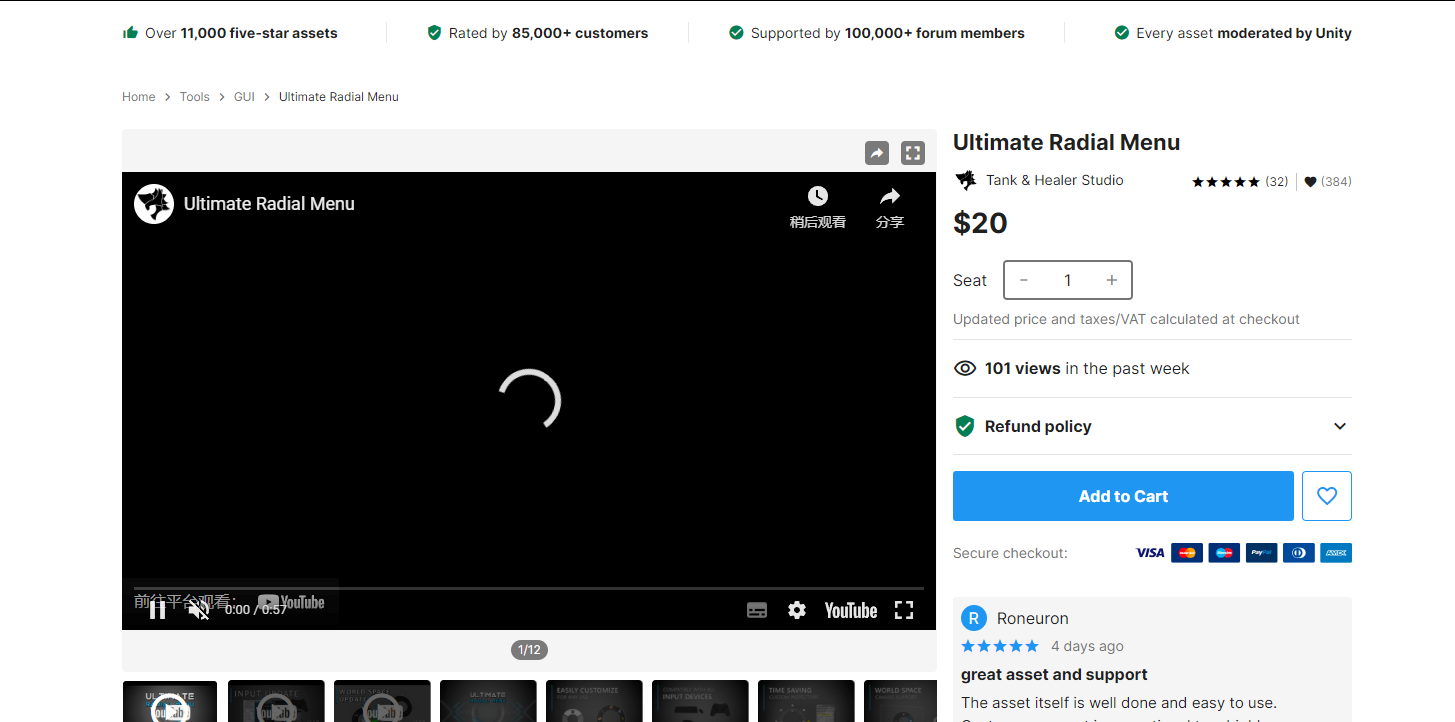The width and height of the screenshot is (1455, 722).
Task: Select the Input Devices thumbnail
Action: point(700,701)
